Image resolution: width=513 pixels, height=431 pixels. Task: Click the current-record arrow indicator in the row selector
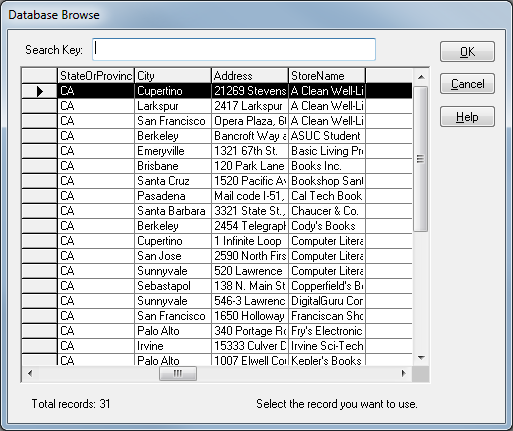(x=39, y=91)
